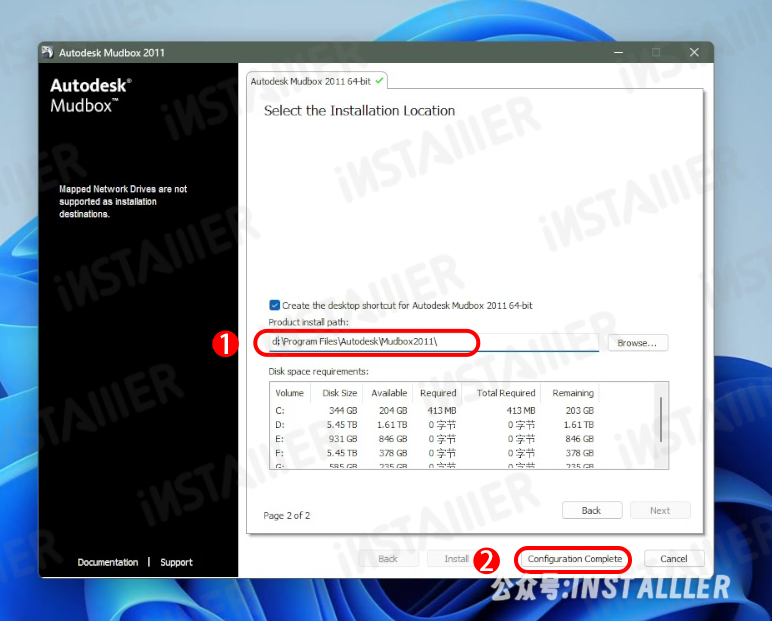
Task: Click the 344 GB disk size cell
Action: 343,410
